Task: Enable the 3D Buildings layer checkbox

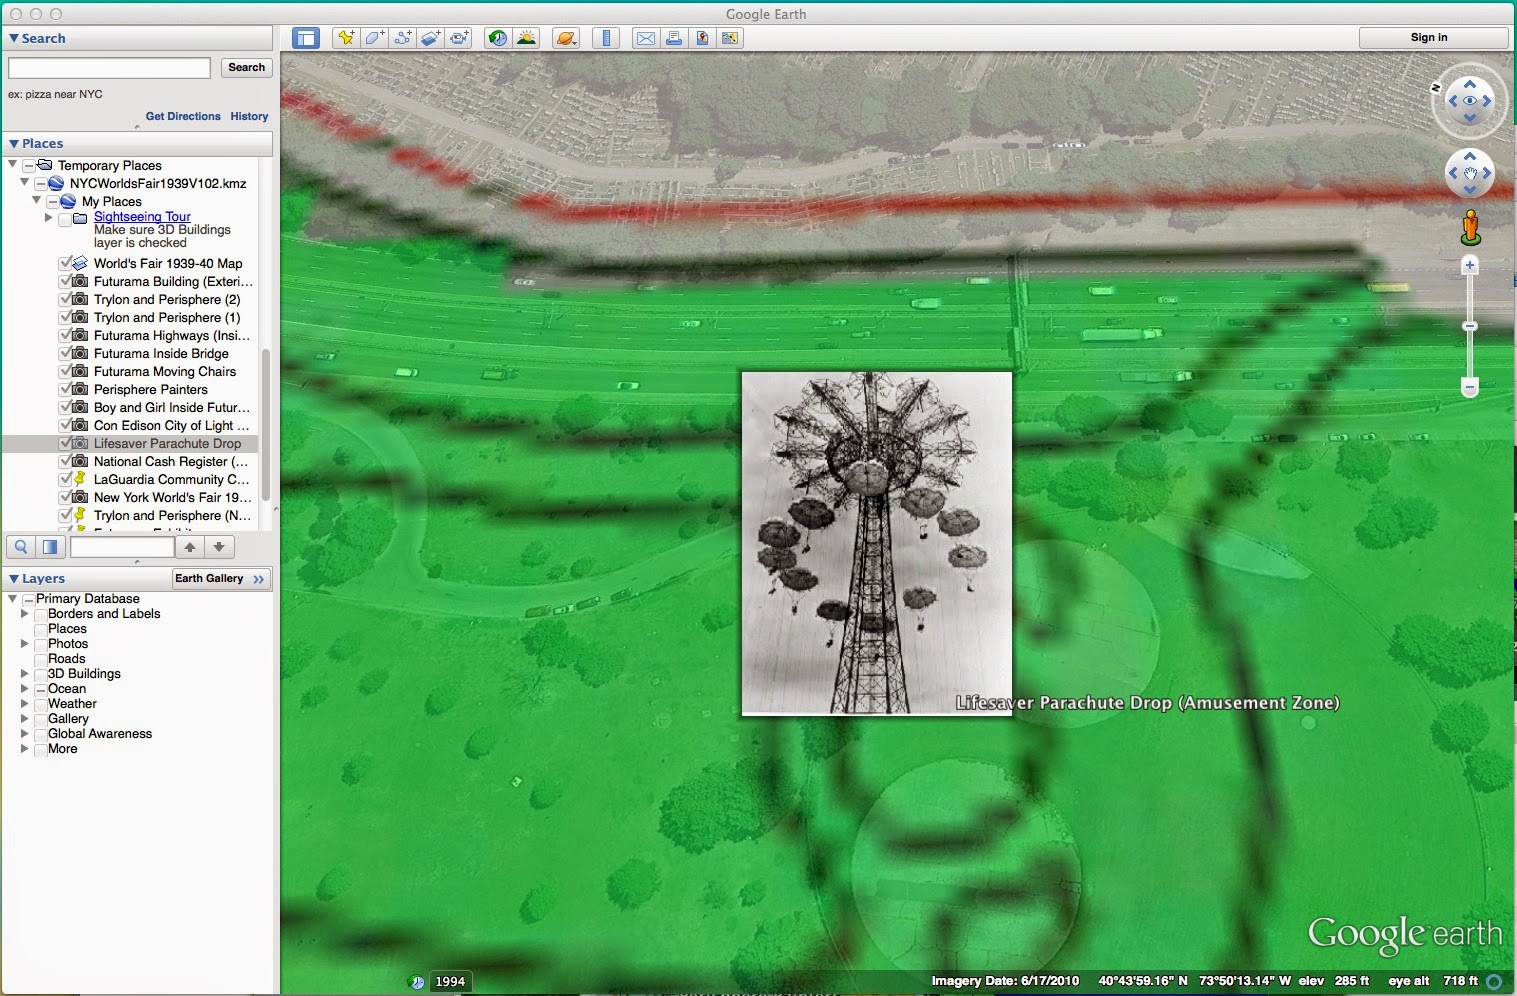Action: pos(41,674)
